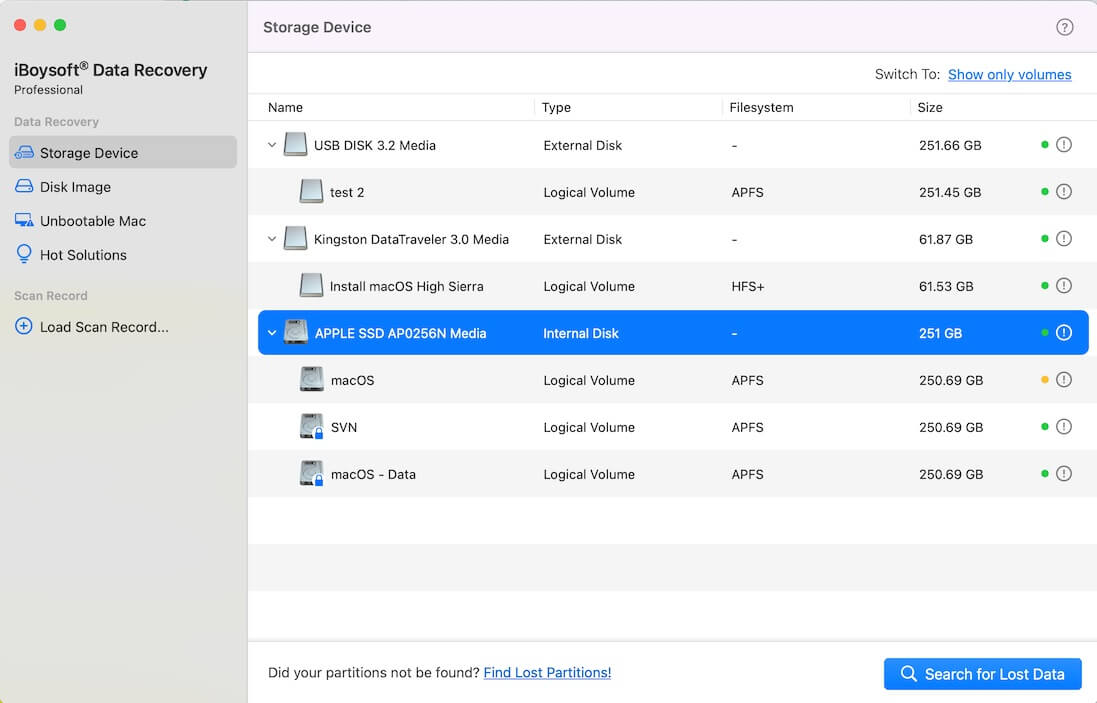Click the Hot Solutions lightbulb icon
1097x703 pixels.
coord(24,254)
